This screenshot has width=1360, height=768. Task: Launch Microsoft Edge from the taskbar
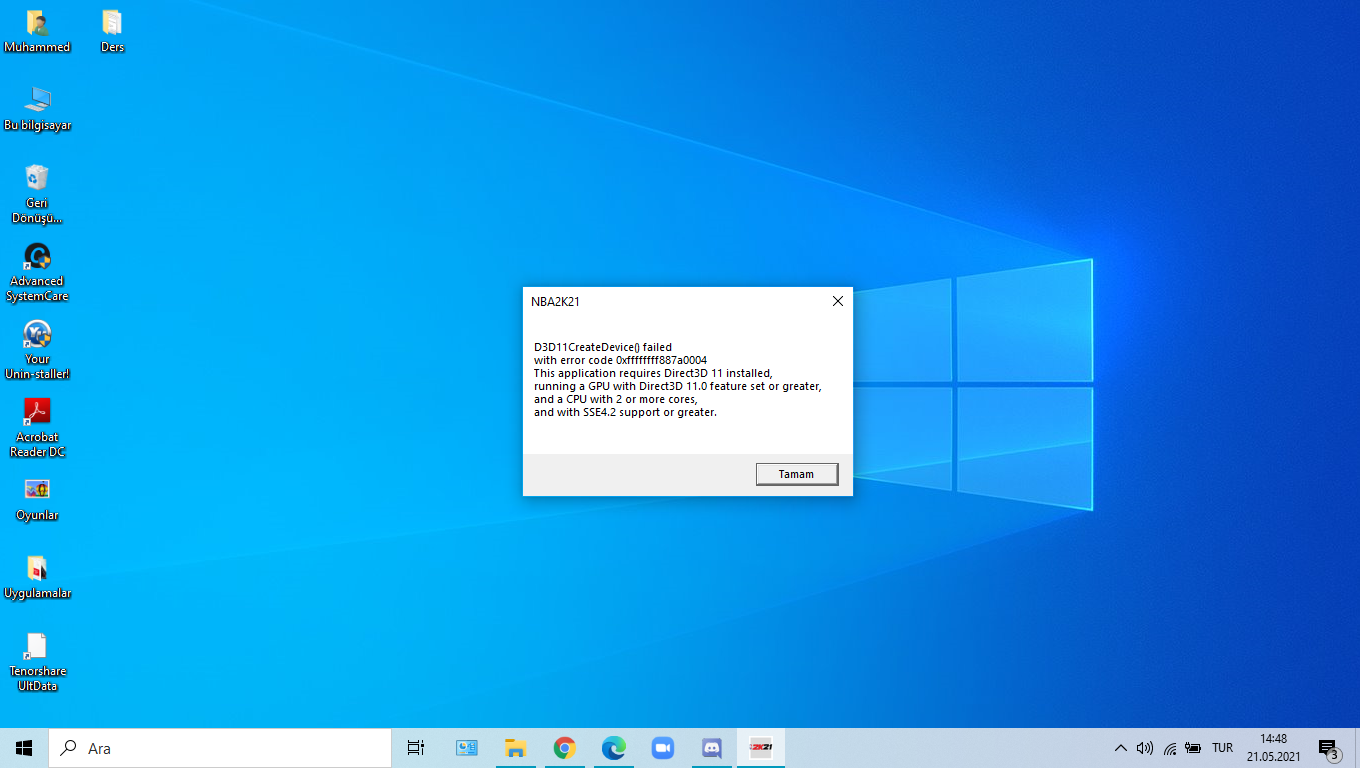(614, 748)
